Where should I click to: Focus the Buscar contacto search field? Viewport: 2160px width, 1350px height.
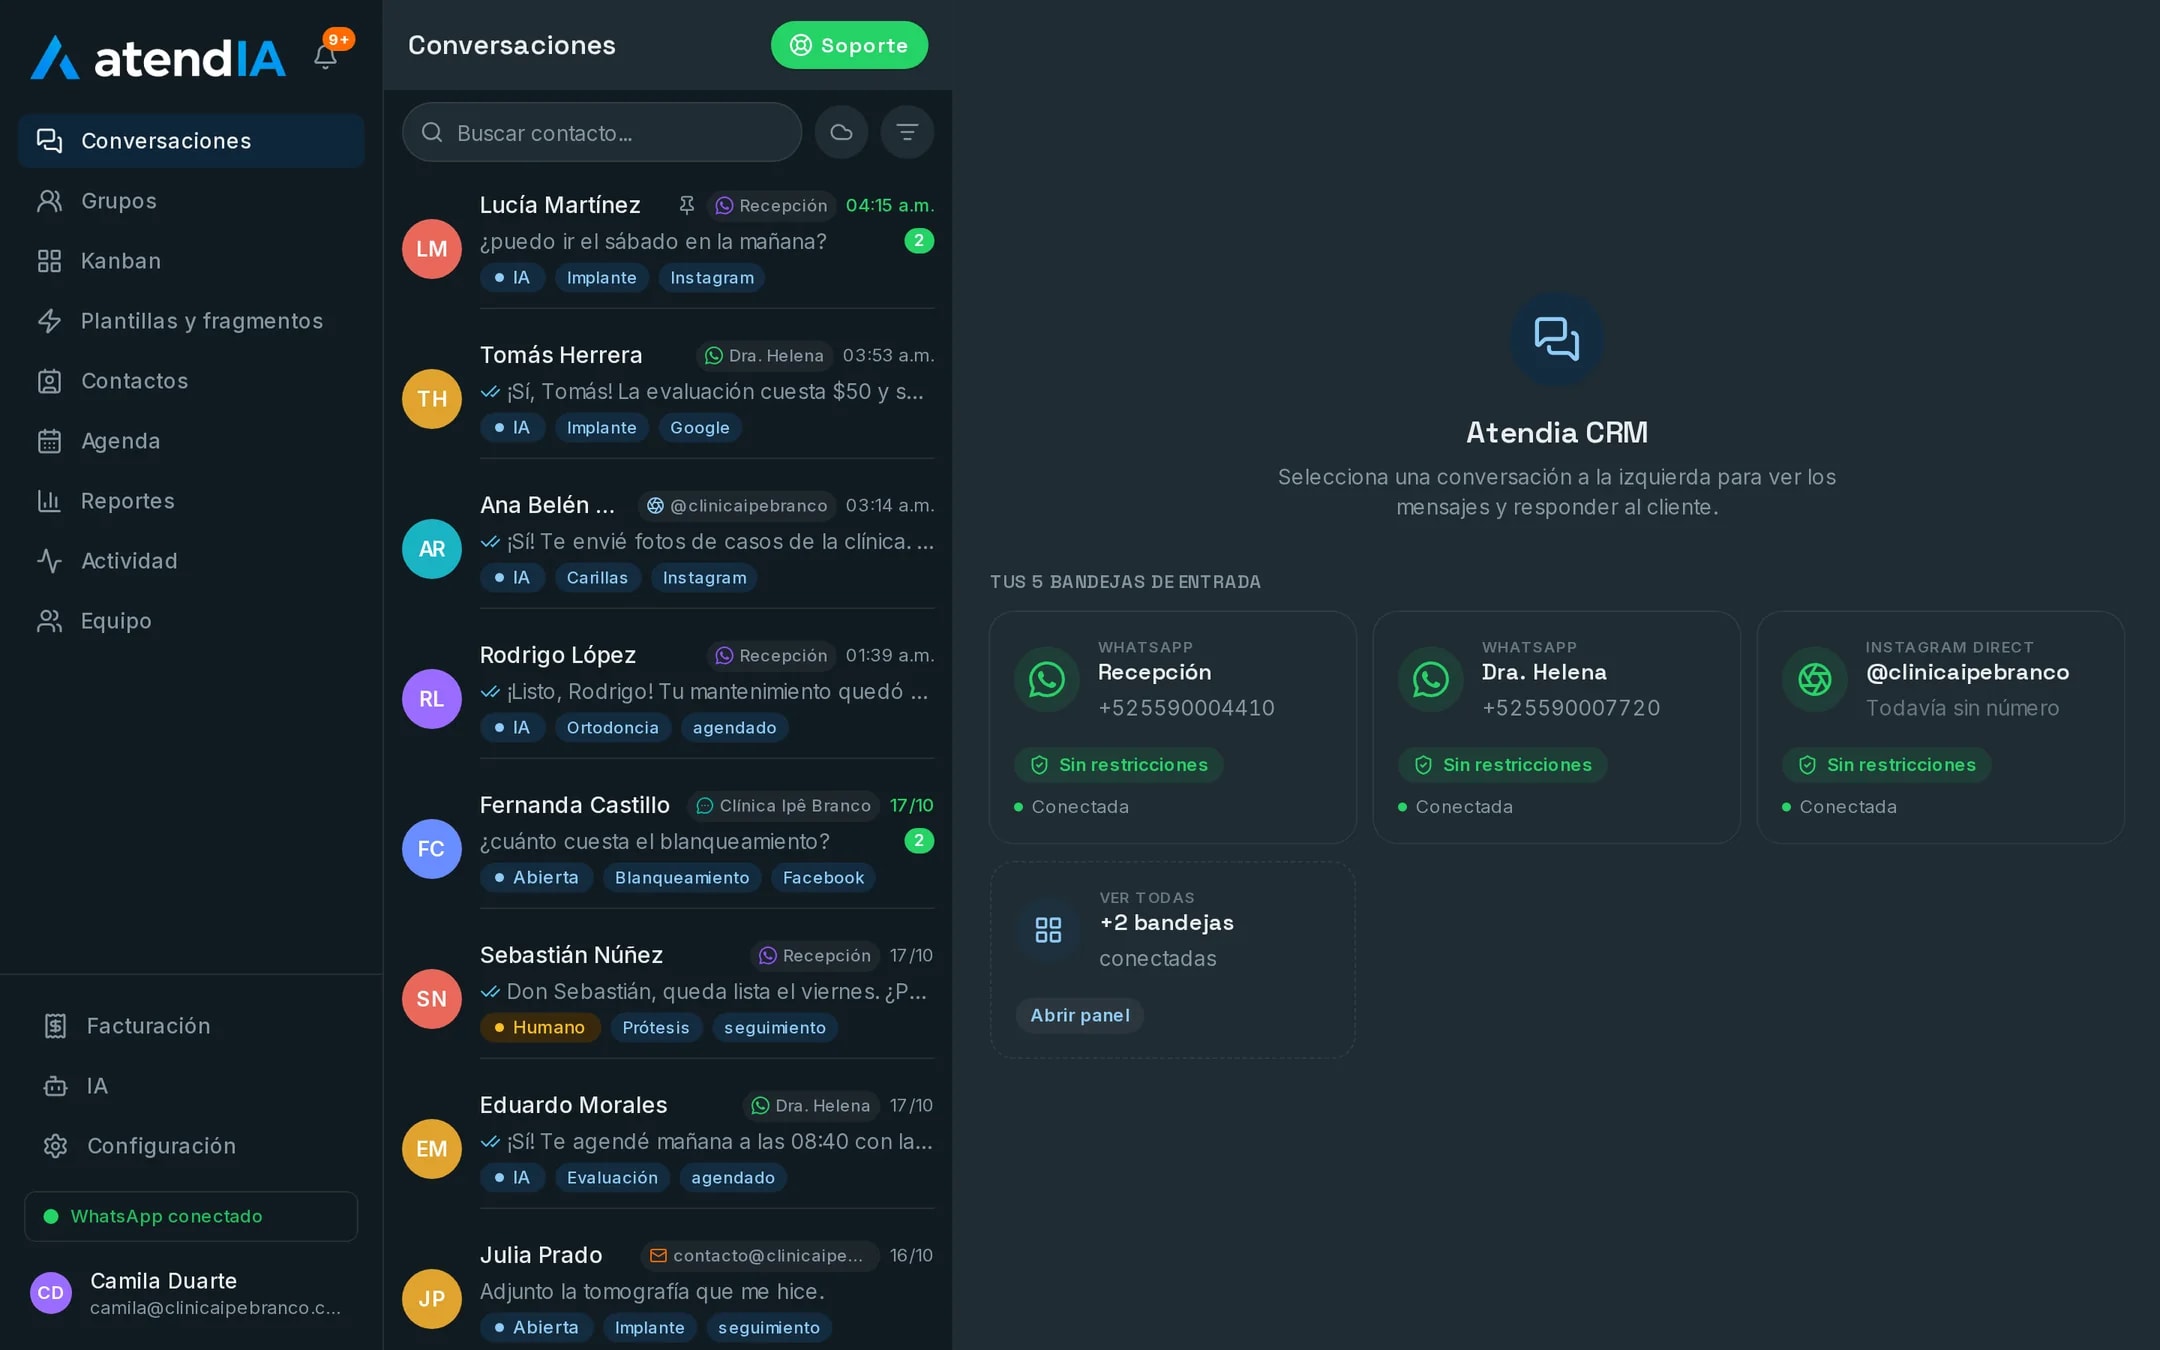point(602,132)
